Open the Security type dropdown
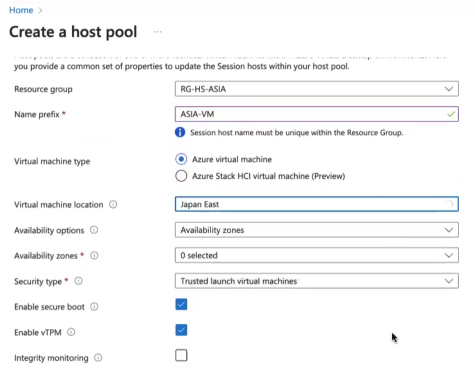This screenshot has width=475, height=371. pos(316,281)
